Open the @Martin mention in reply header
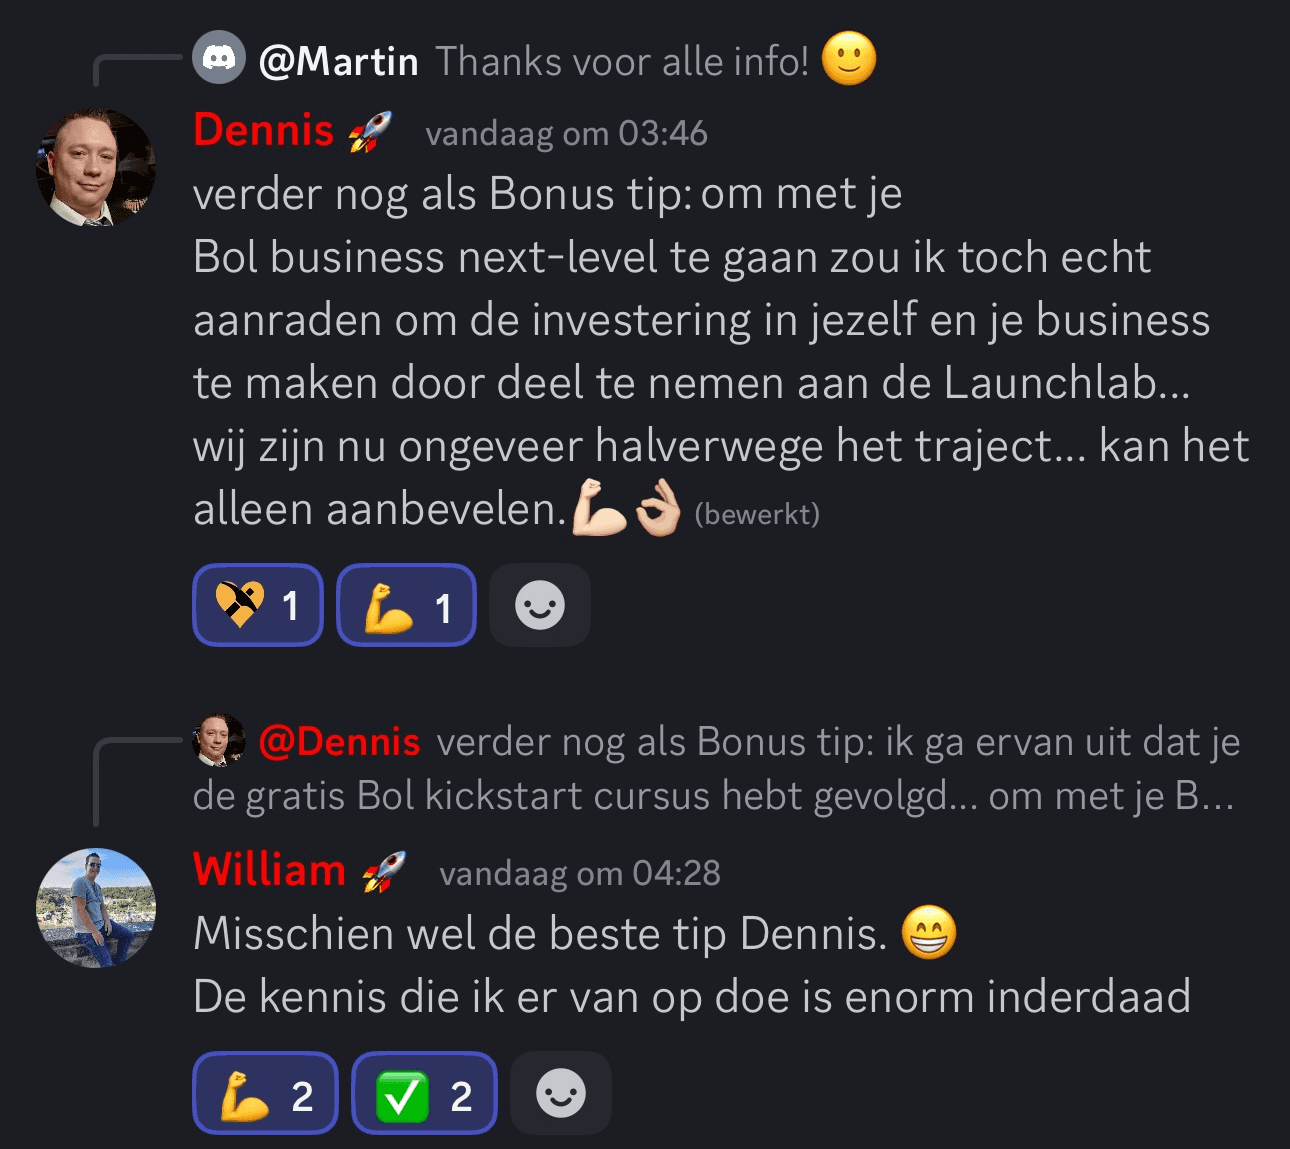Viewport: 1290px width, 1149px height. (x=338, y=61)
